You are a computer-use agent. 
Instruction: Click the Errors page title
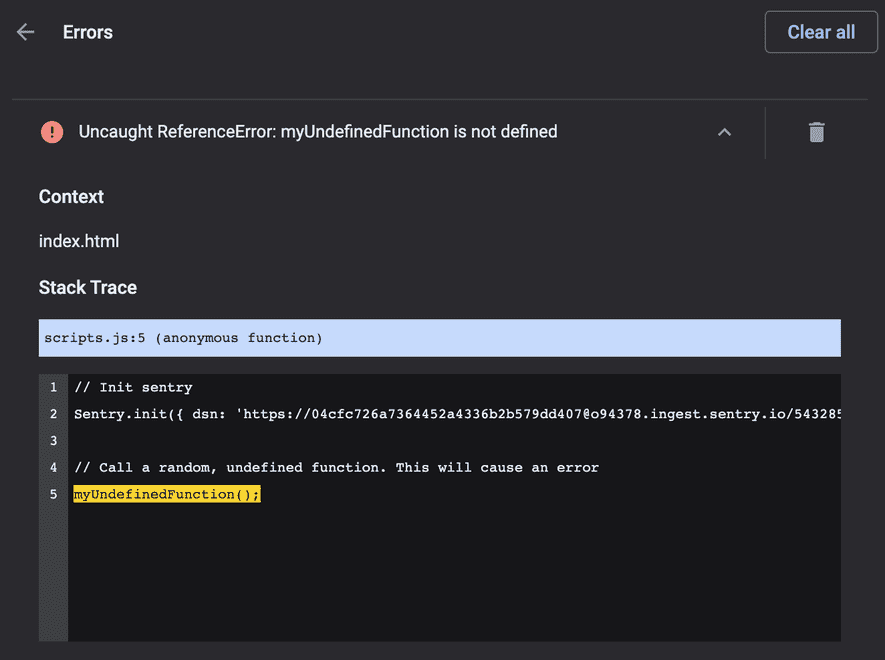pyautogui.click(x=87, y=32)
